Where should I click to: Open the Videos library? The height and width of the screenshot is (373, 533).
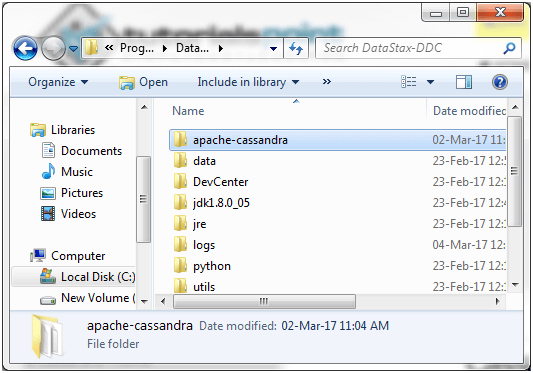click(x=79, y=214)
